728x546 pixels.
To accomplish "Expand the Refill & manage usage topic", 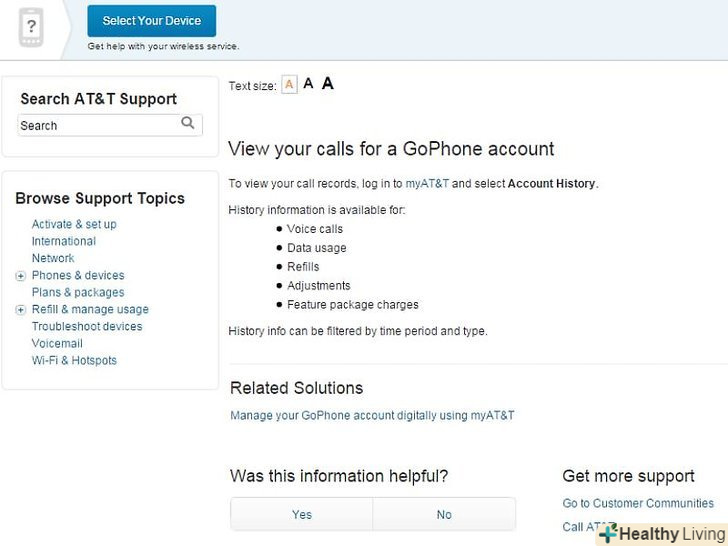I will click(x=21, y=310).
